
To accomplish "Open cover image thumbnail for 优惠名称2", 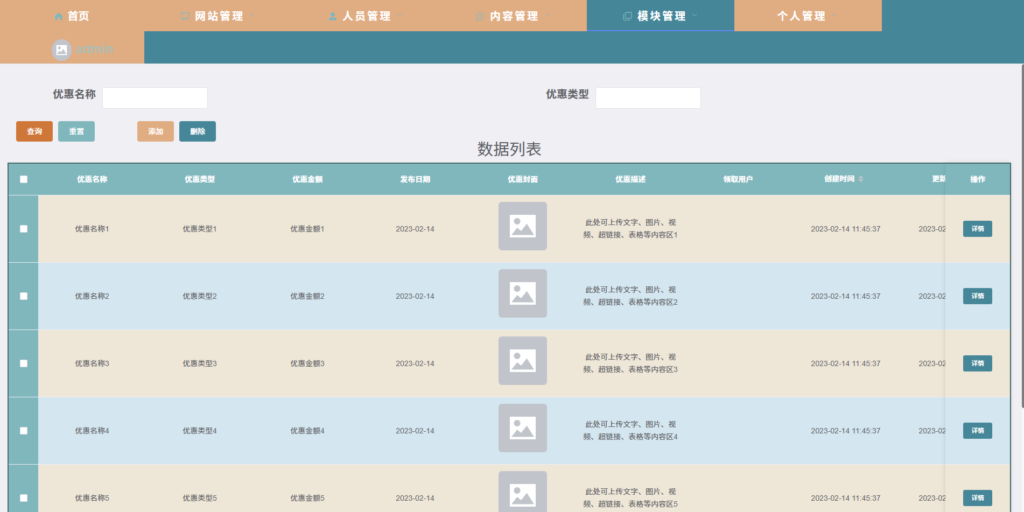I will [x=522, y=293].
